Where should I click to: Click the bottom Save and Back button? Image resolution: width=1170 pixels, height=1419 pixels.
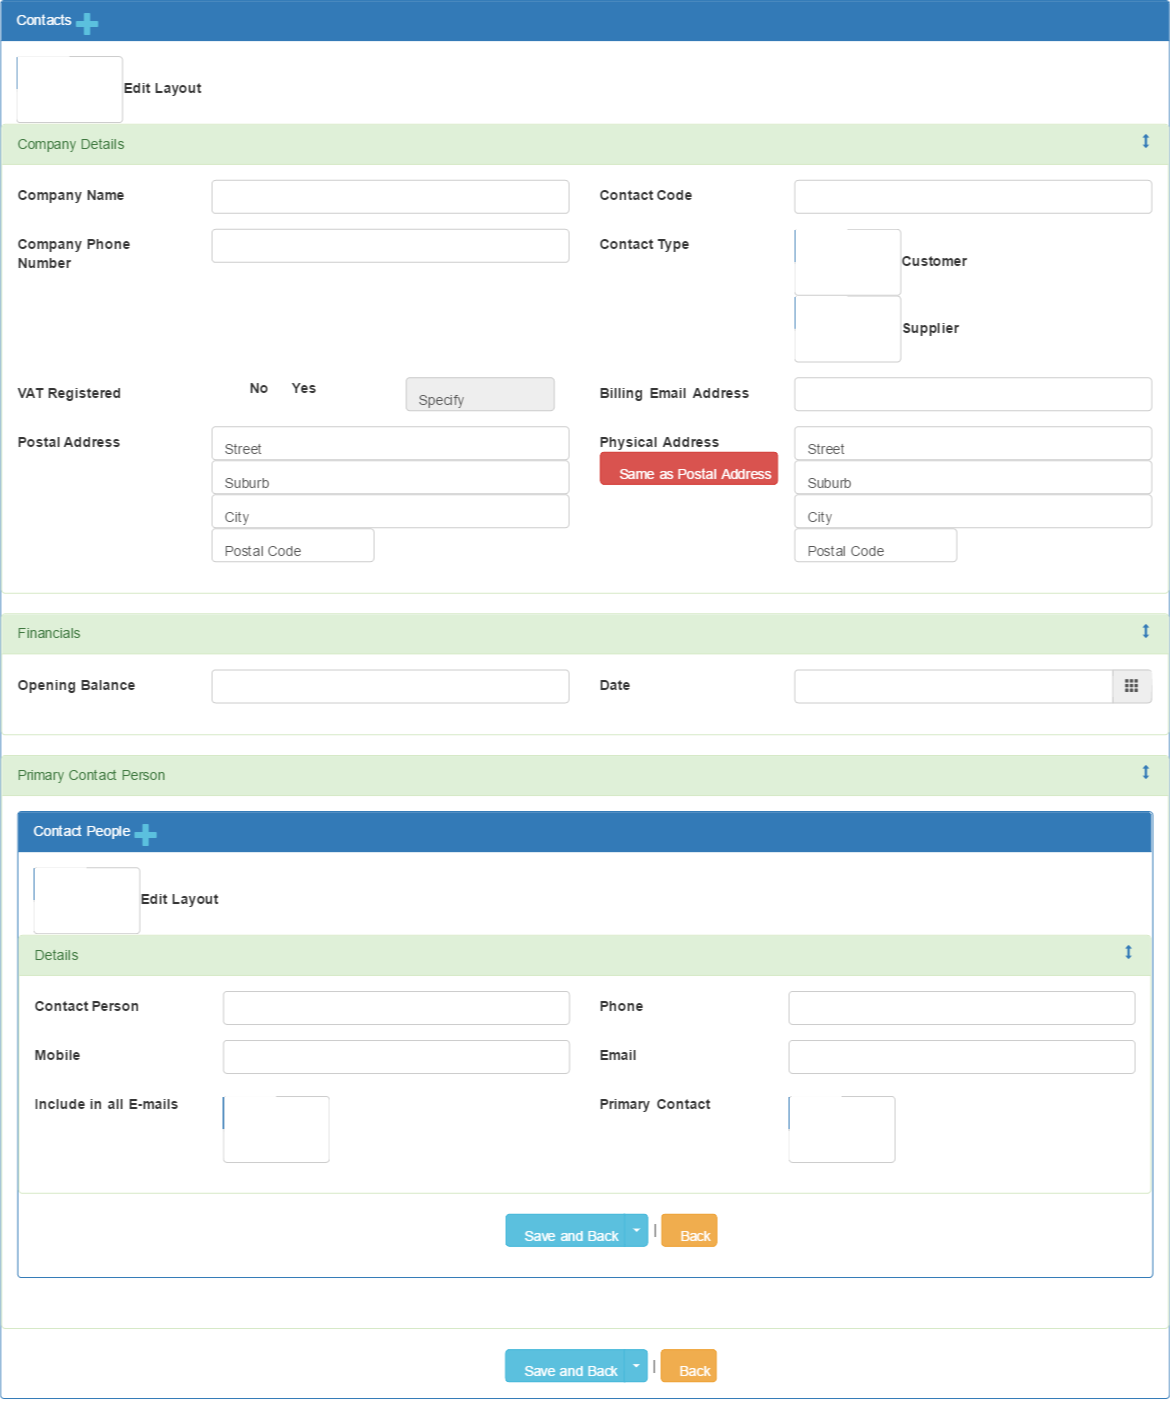565,1365
